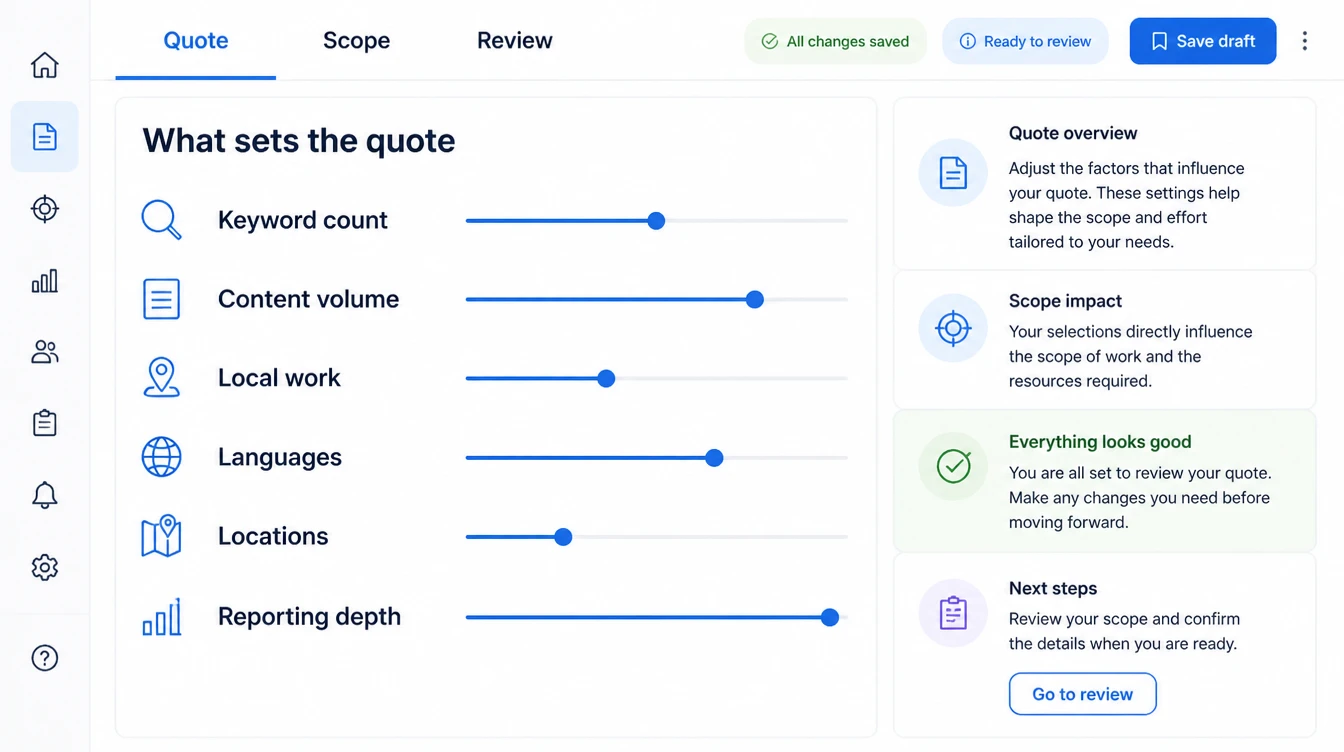Click the Keyword count slider handle
Viewport: 1344px width, 752px height.
(656, 221)
